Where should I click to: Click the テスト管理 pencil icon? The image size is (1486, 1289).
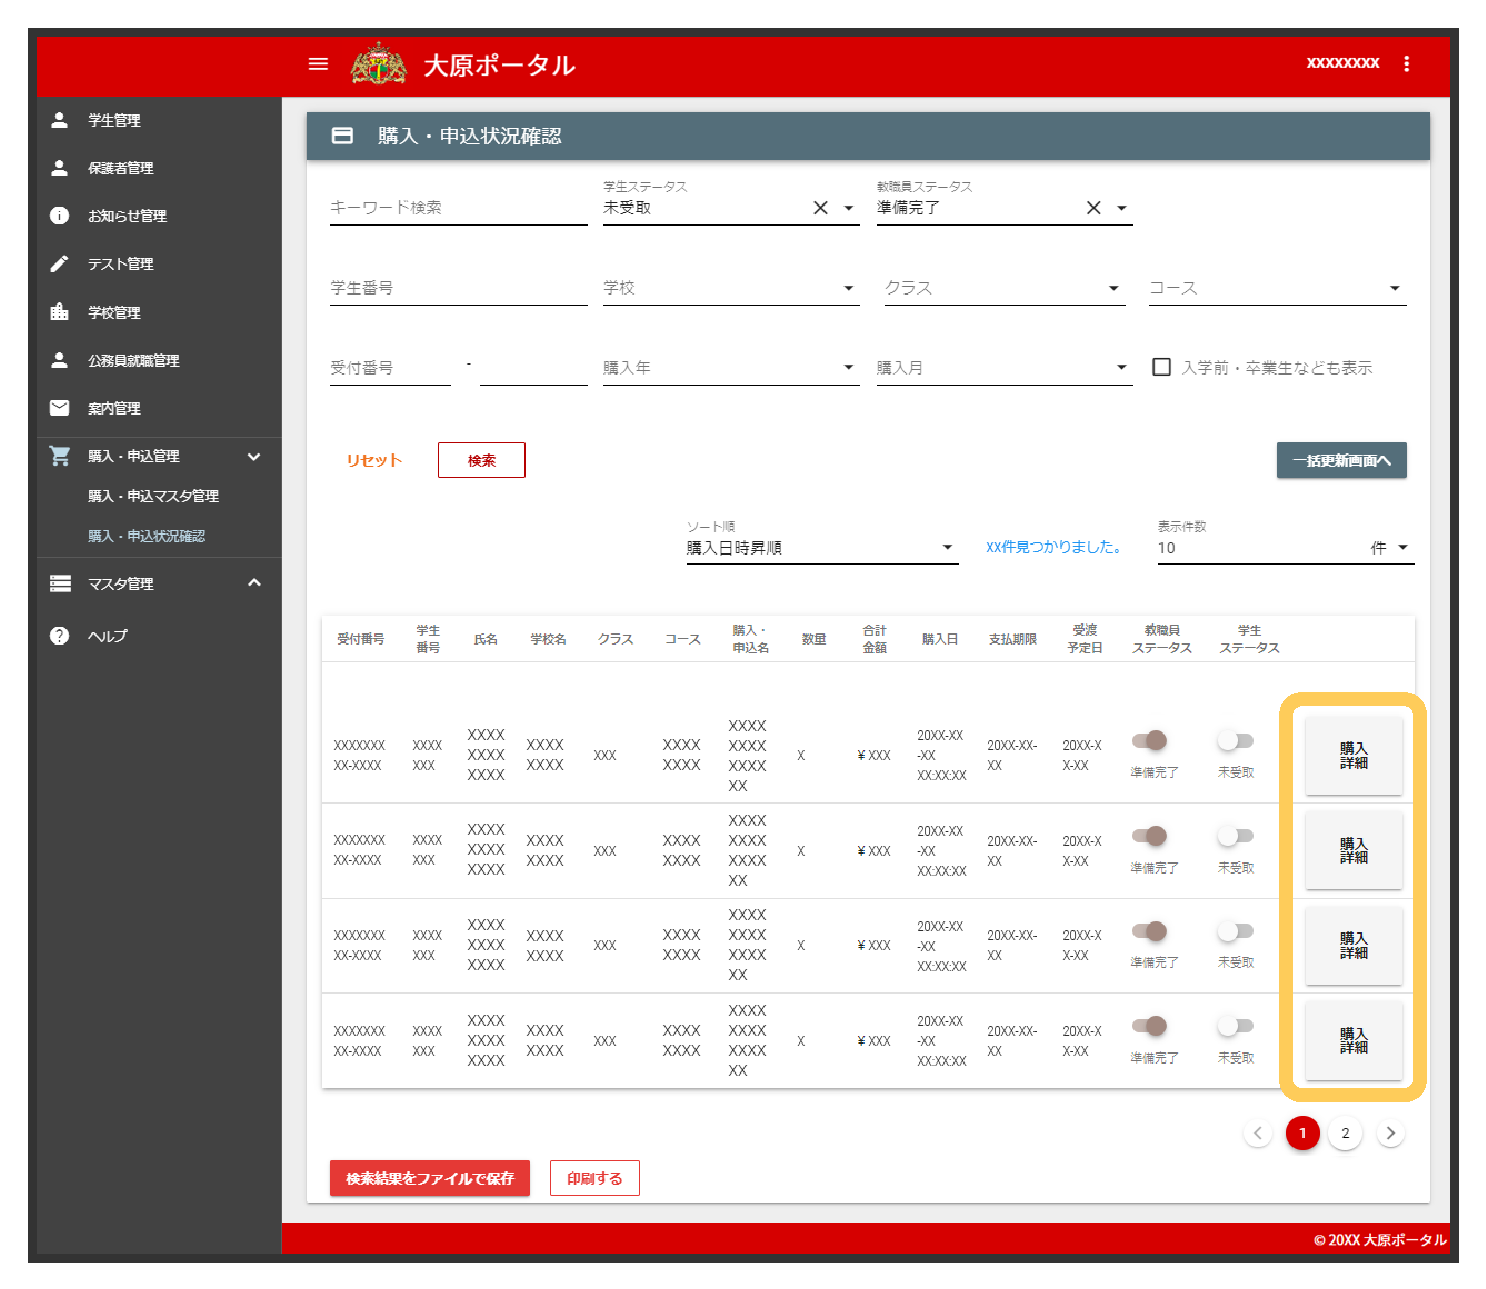click(60, 264)
